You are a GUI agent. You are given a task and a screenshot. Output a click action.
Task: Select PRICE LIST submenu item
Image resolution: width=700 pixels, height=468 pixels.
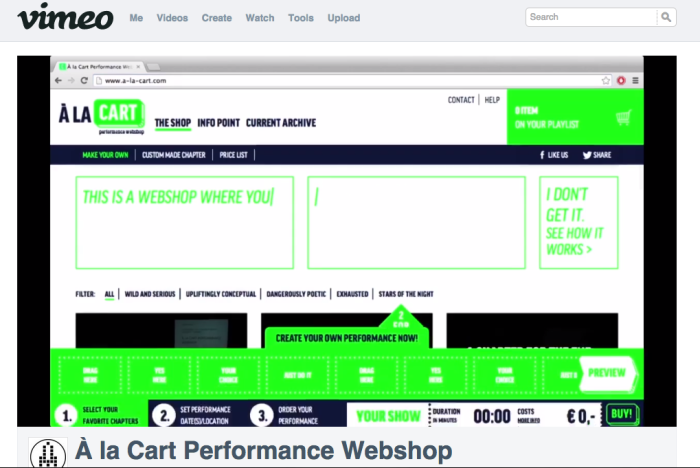coord(233,155)
